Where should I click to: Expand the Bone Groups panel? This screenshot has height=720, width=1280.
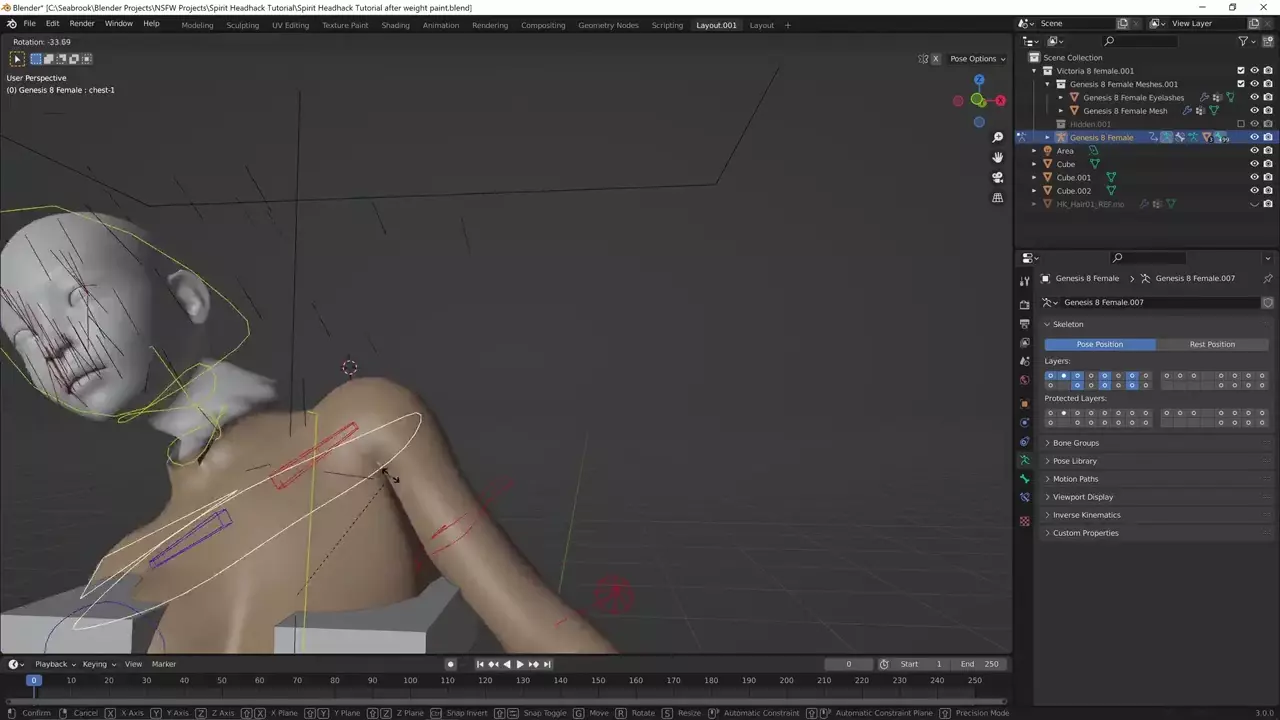[1075, 443]
